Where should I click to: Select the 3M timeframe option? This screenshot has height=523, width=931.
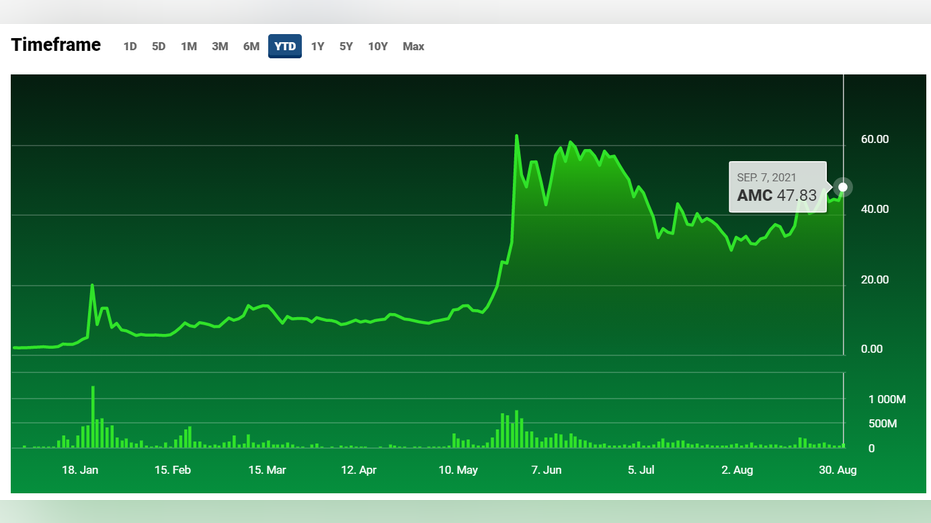220,46
